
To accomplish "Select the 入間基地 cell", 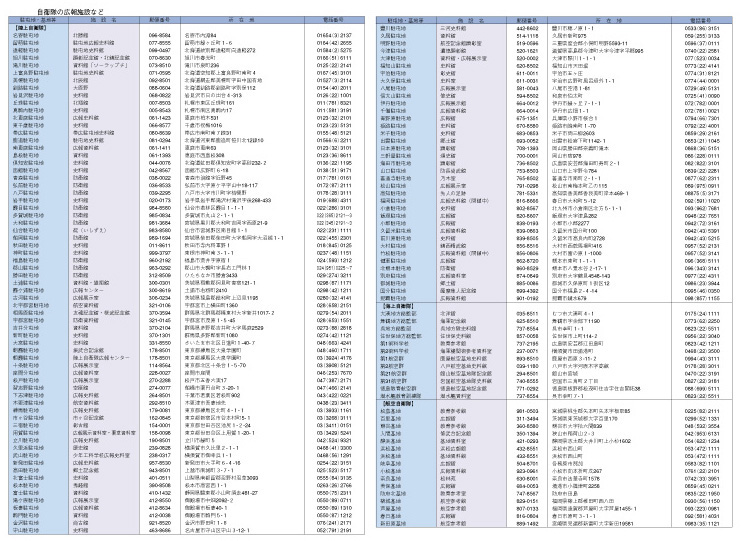I will (391, 433).
